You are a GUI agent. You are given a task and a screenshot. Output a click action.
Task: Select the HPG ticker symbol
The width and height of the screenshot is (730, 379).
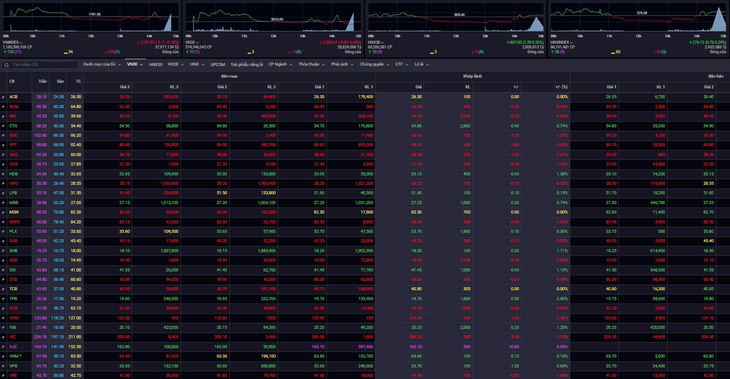click(13, 183)
